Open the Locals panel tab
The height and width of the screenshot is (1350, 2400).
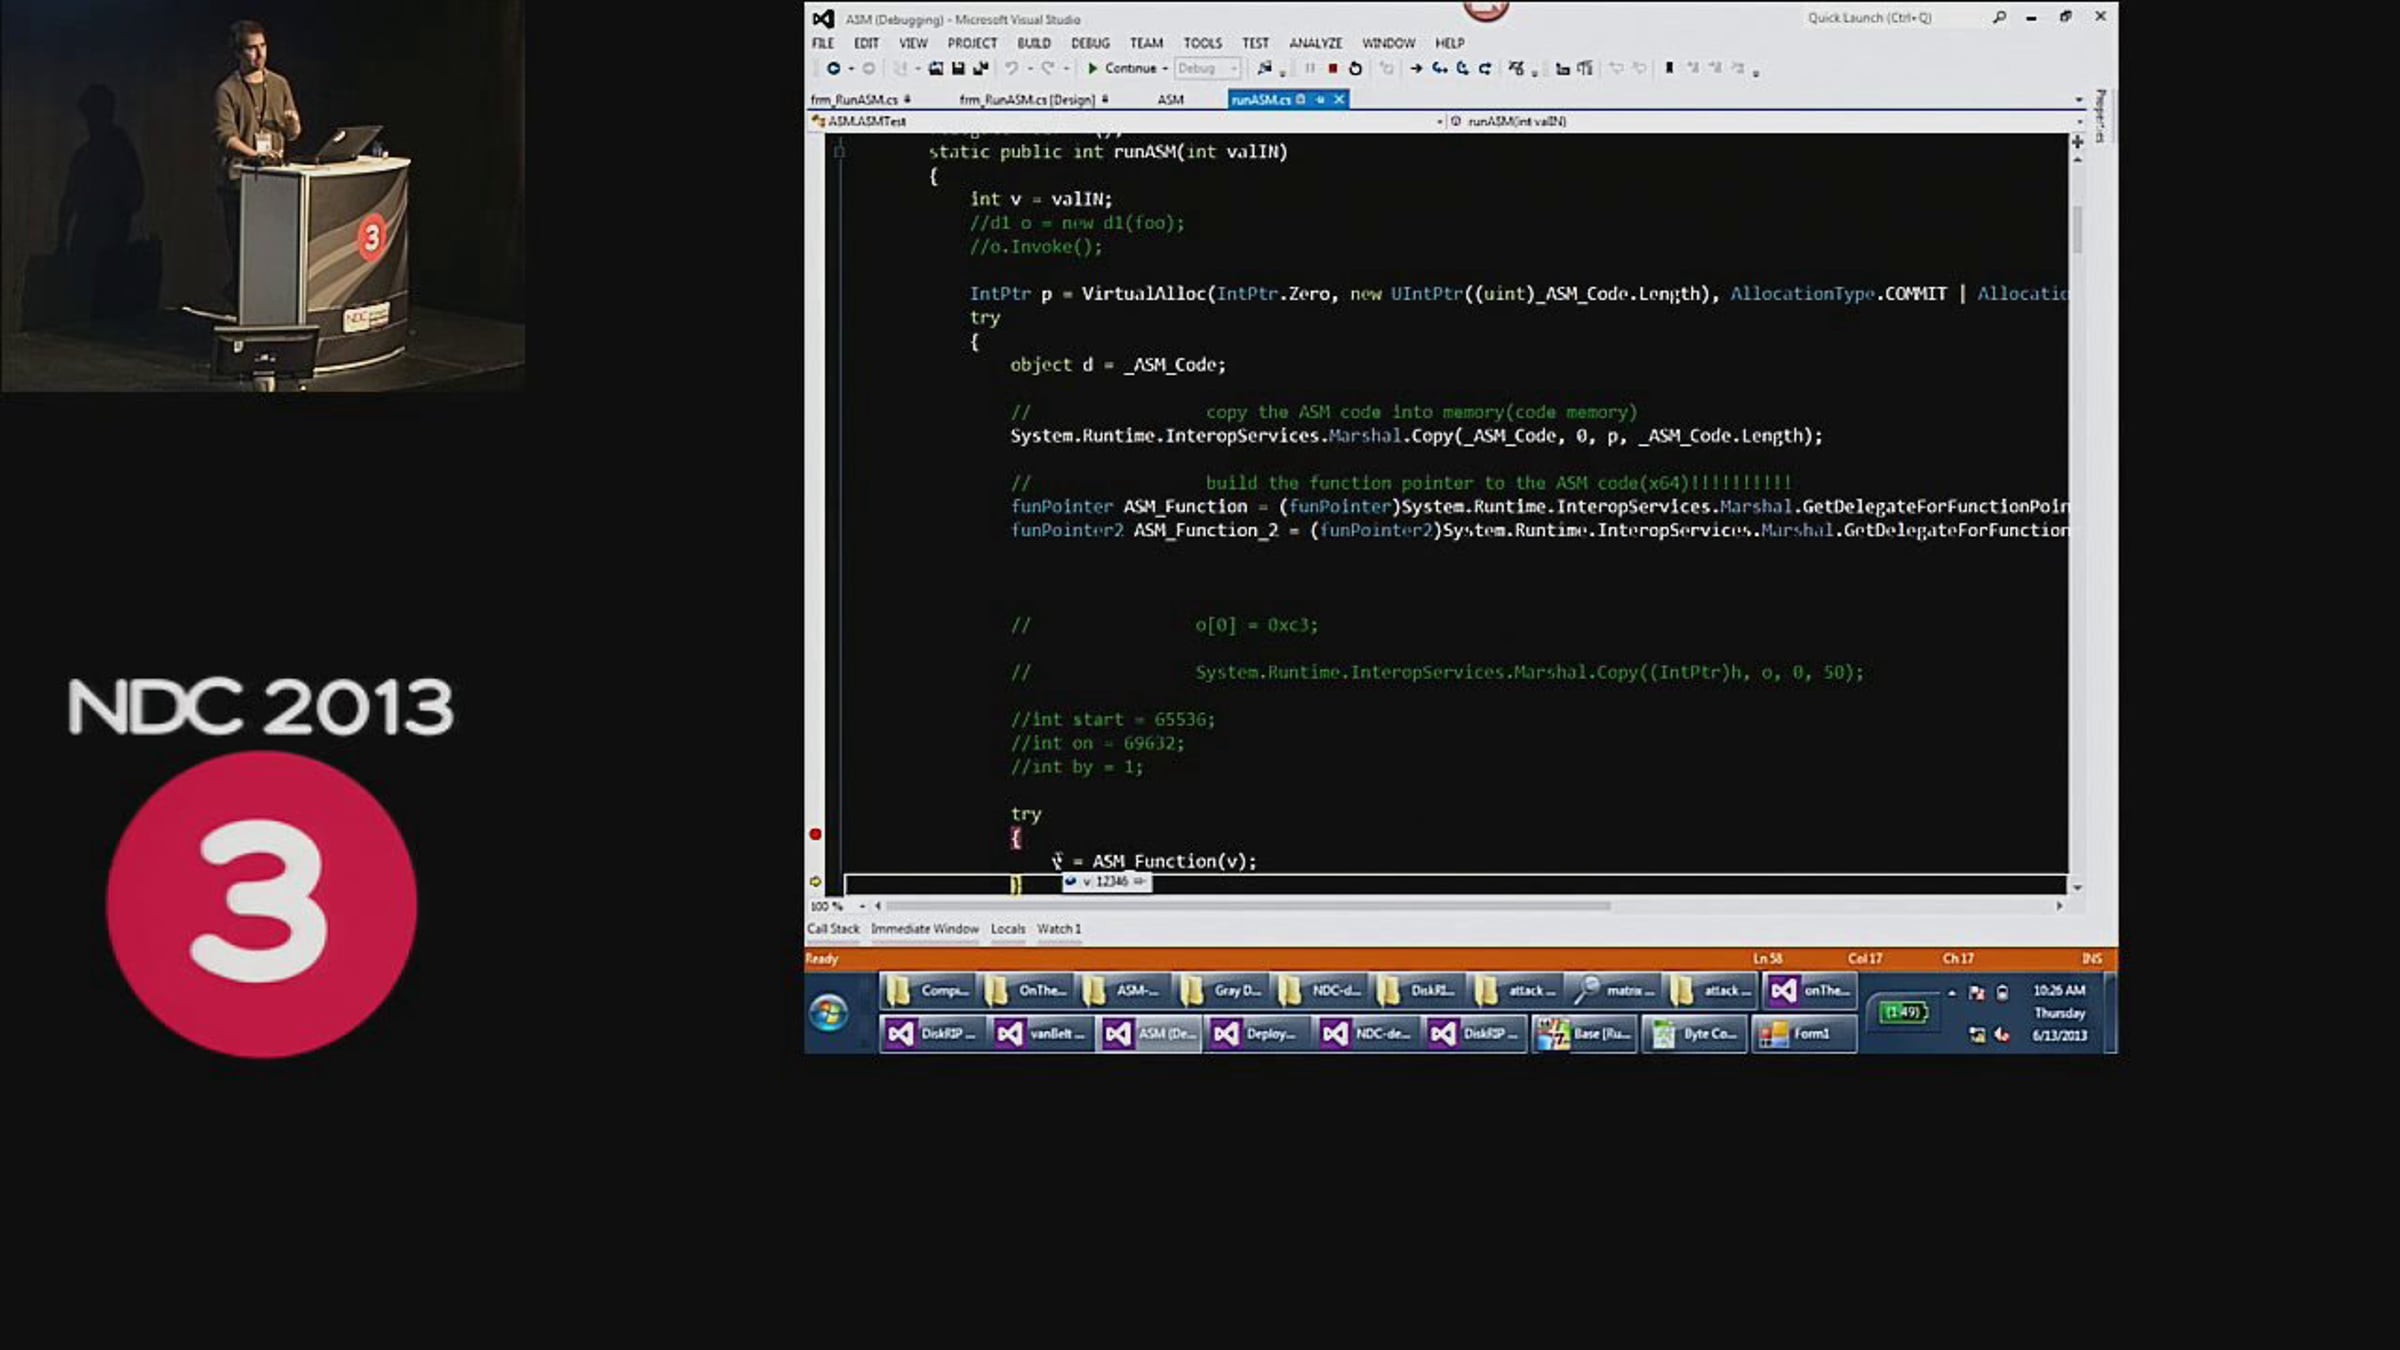pyautogui.click(x=1008, y=929)
